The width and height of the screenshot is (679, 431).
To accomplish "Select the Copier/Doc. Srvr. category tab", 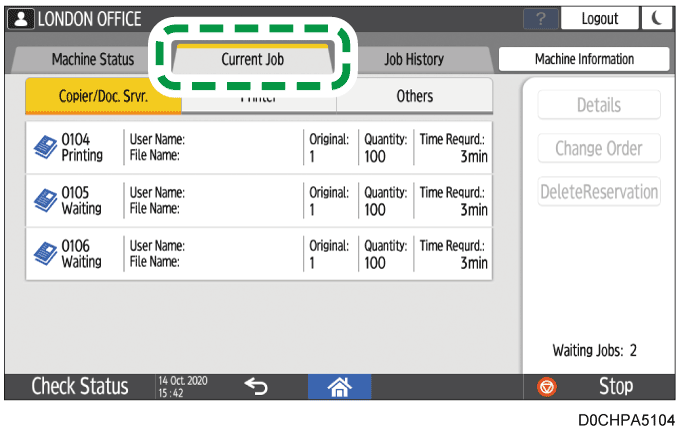I will point(103,96).
